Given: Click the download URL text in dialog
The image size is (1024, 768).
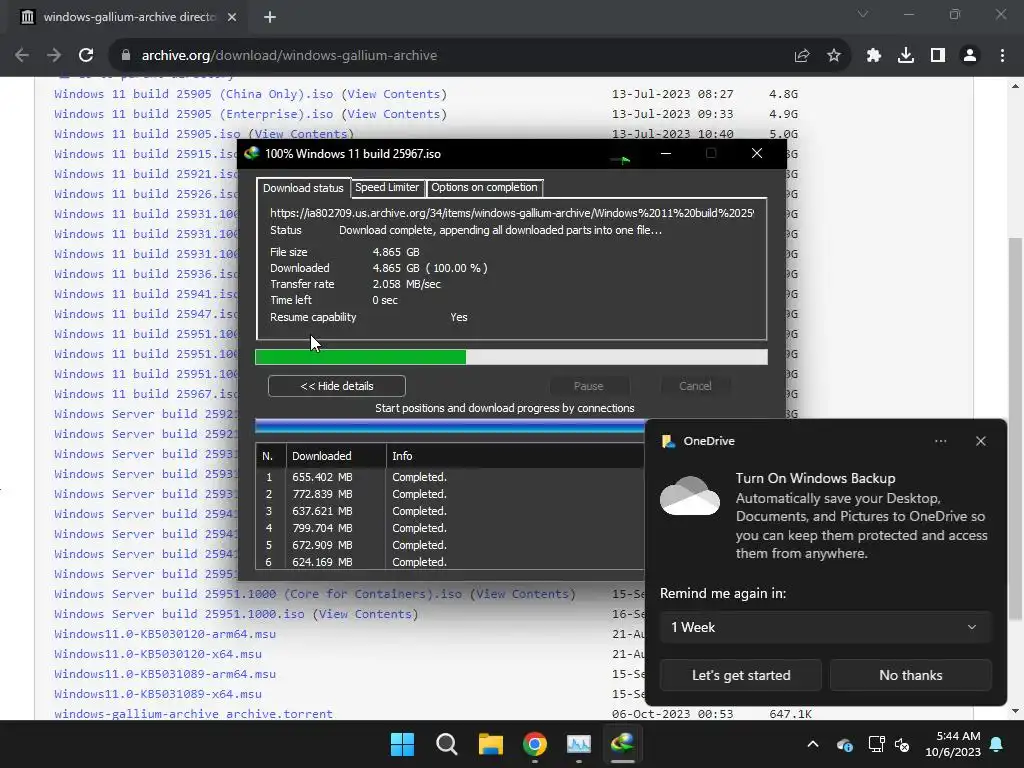Looking at the screenshot, I should (512, 213).
